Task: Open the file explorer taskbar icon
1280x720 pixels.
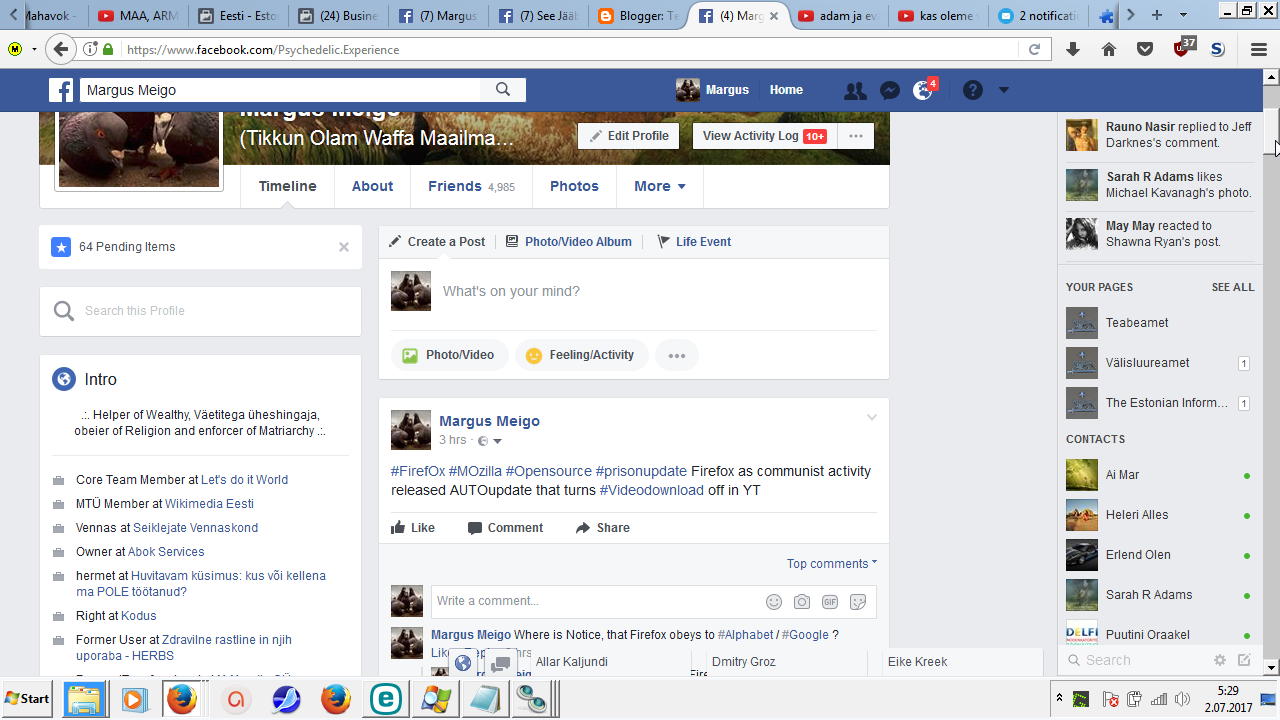Action: coord(85,700)
